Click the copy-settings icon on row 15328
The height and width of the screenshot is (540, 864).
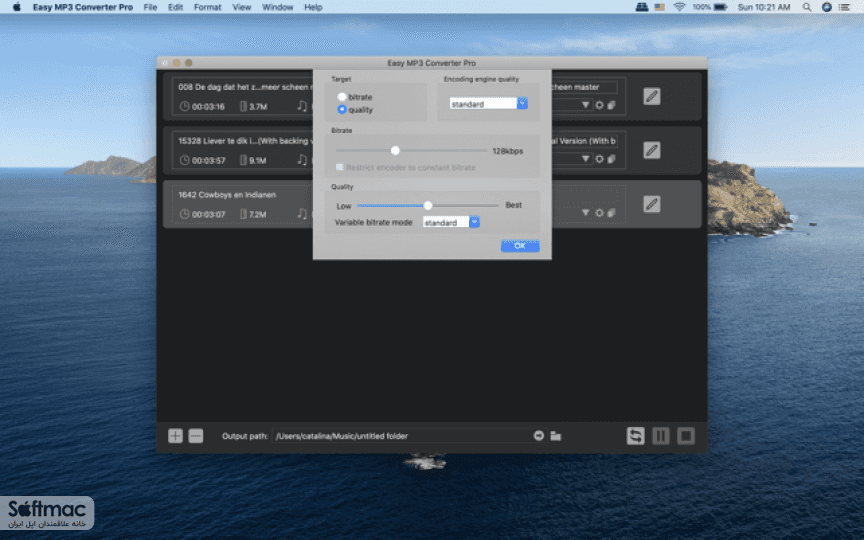pos(611,159)
